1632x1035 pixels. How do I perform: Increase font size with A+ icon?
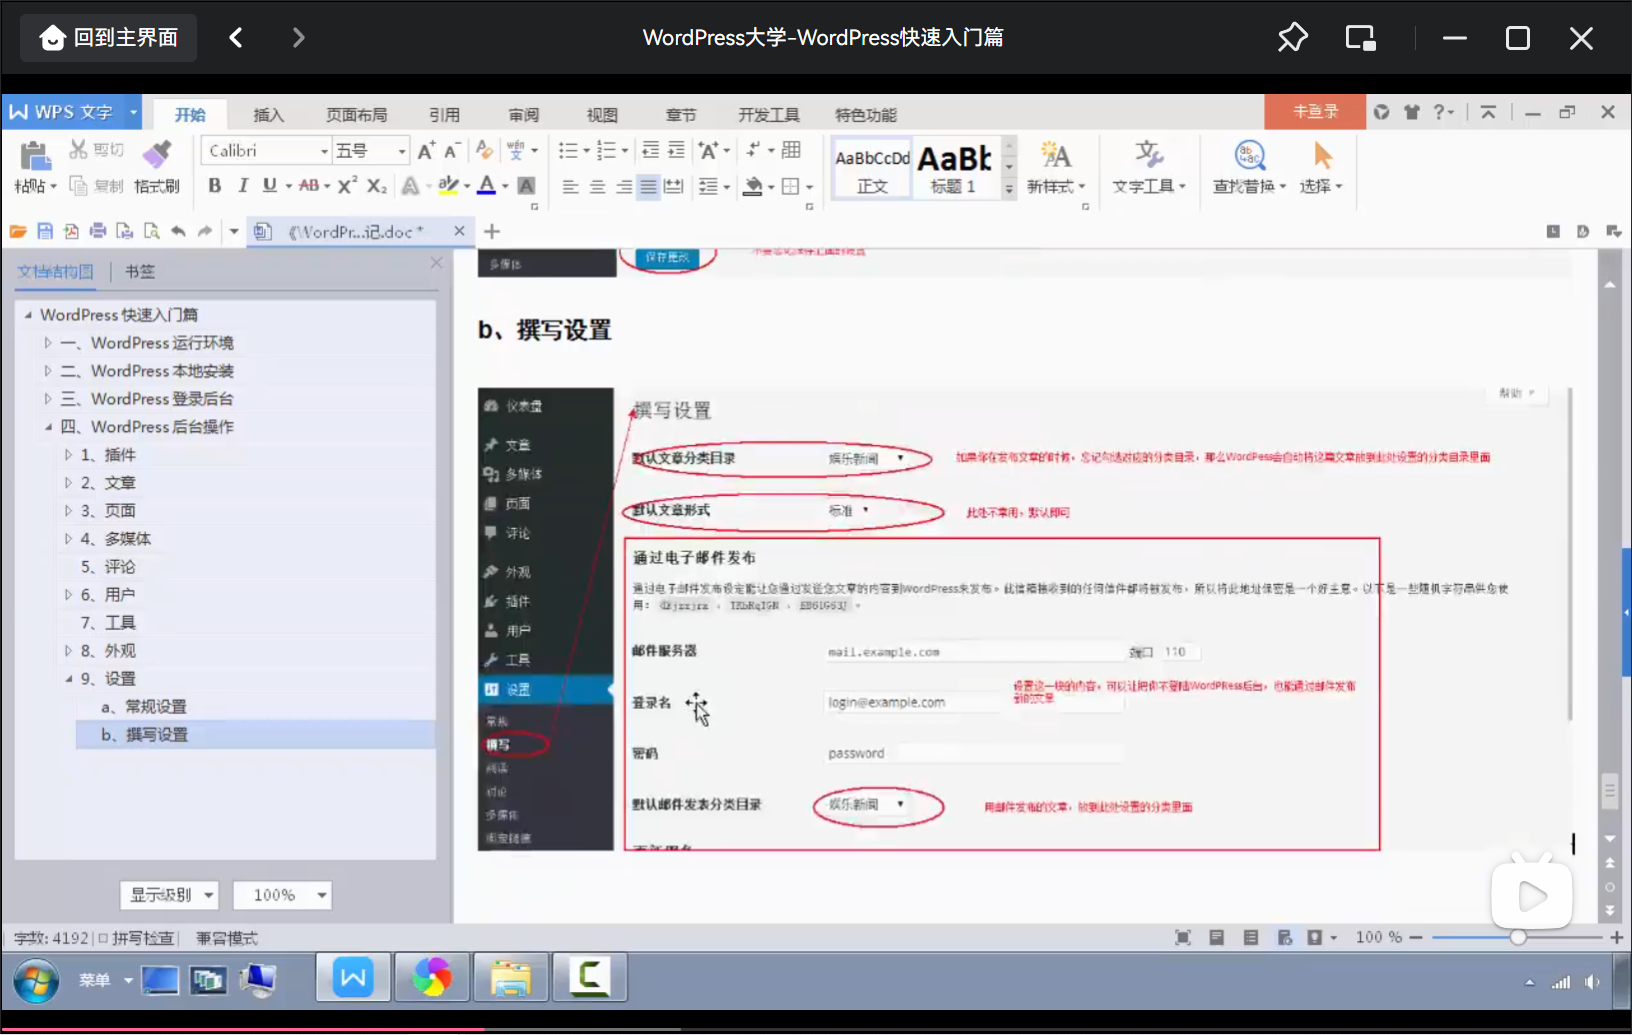(x=427, y=151)
